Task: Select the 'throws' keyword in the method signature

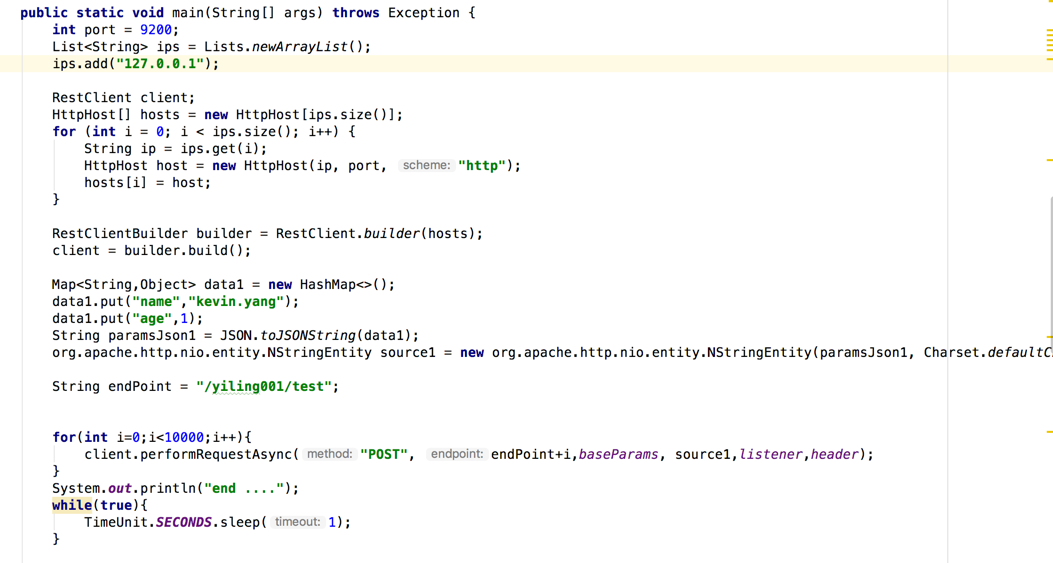Action: 356,13
